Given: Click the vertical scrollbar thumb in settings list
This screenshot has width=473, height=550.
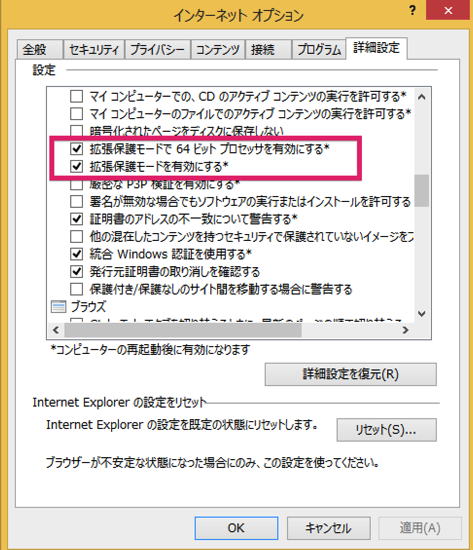Looking at the screenshot, I should [422, 191].
